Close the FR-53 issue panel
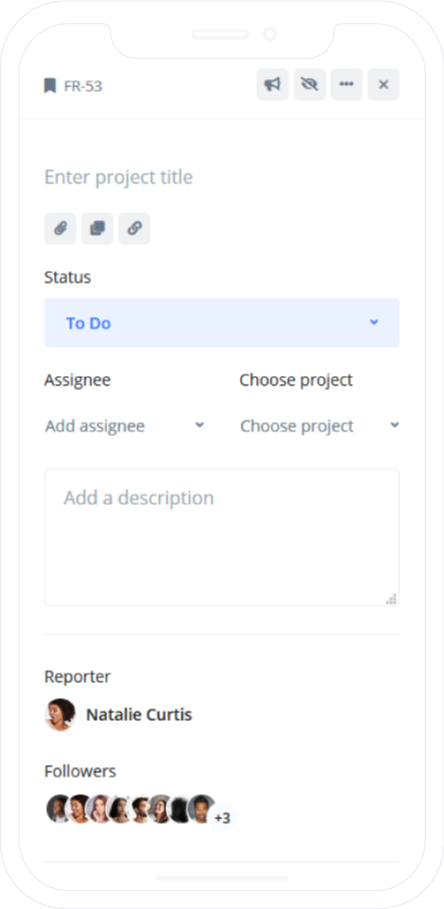The height and width of the screenshot is (909, 444). pos(384,85)
